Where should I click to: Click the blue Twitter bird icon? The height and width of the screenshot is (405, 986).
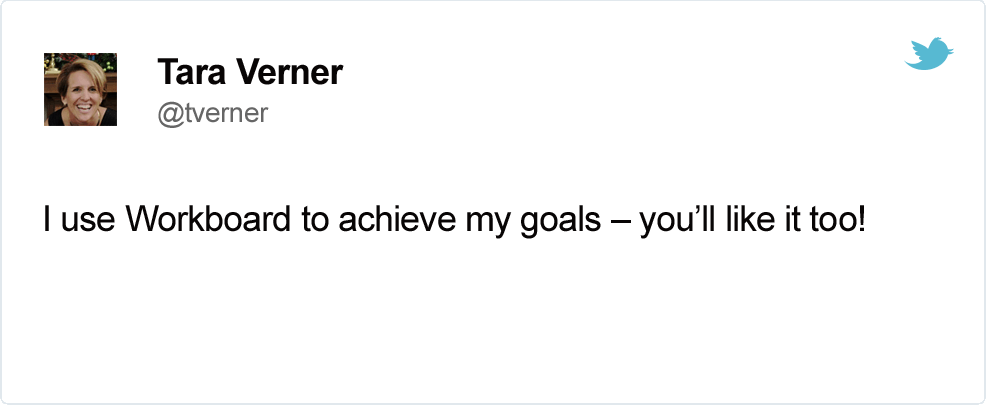pos(929,53)
